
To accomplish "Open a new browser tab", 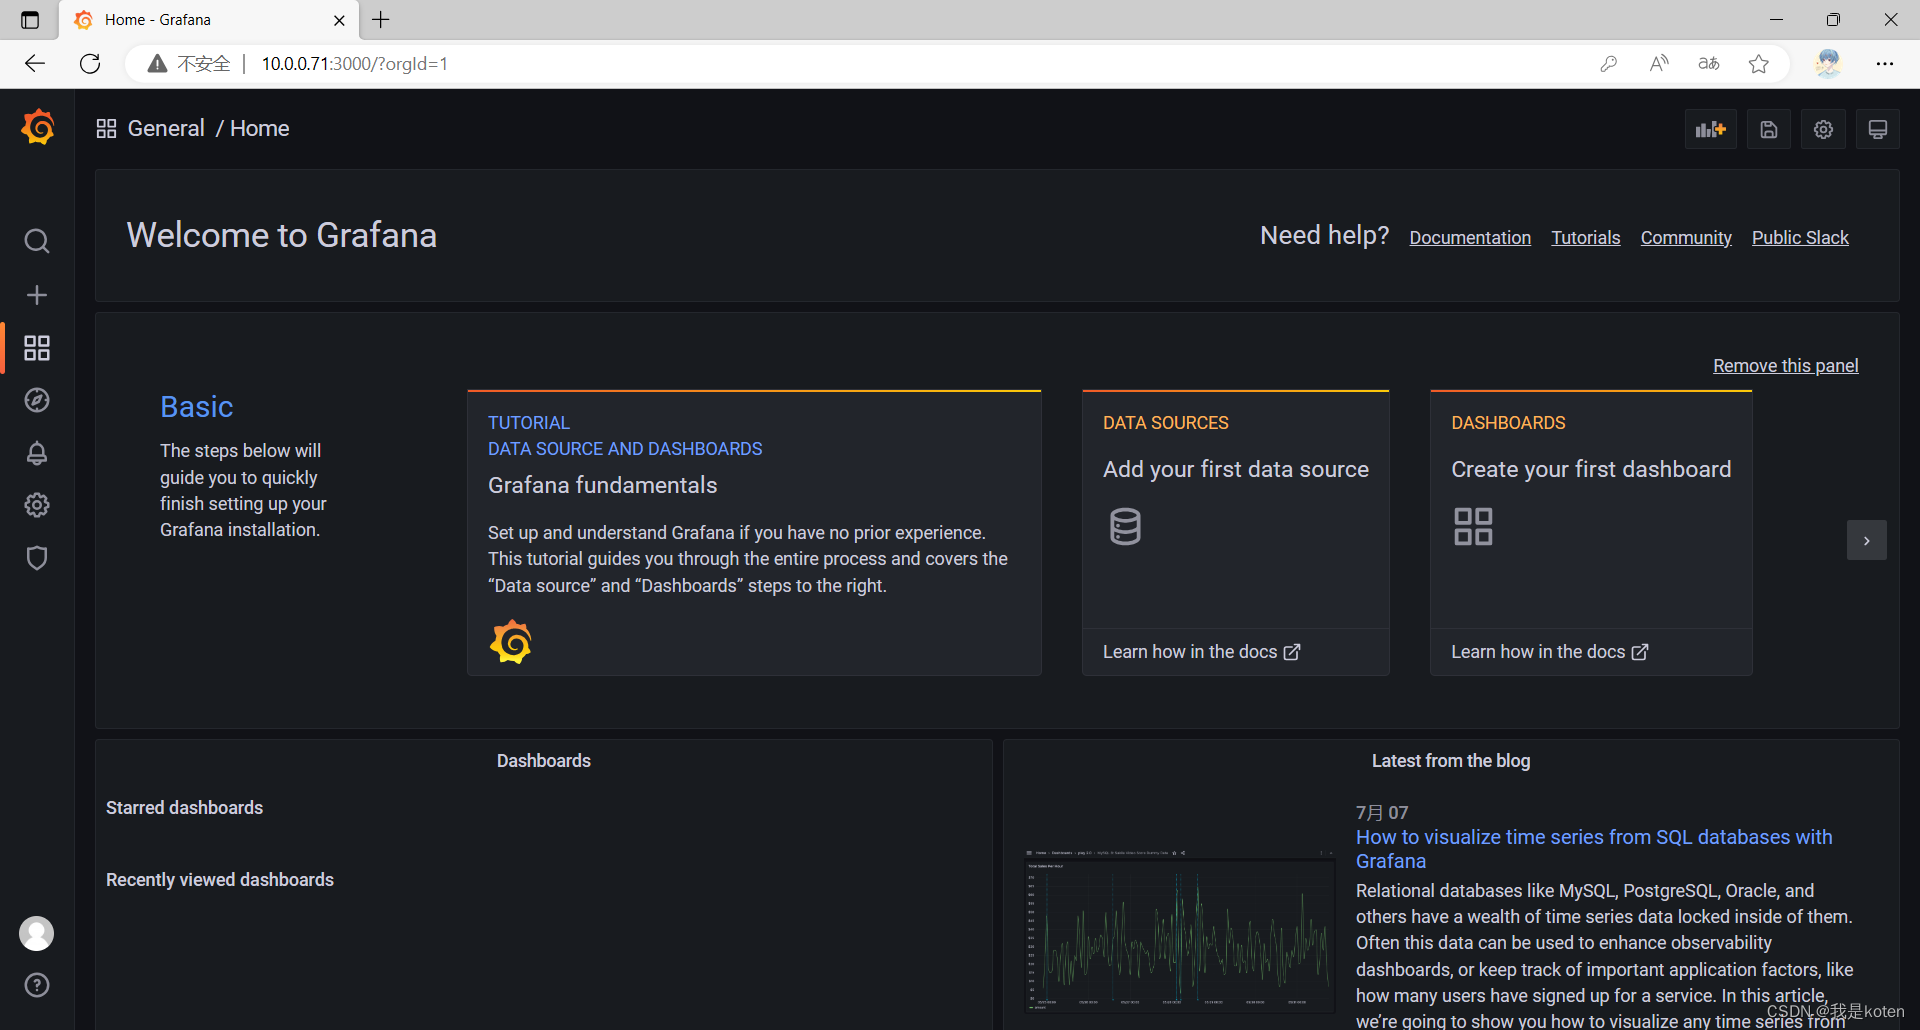I will point(381,20).
